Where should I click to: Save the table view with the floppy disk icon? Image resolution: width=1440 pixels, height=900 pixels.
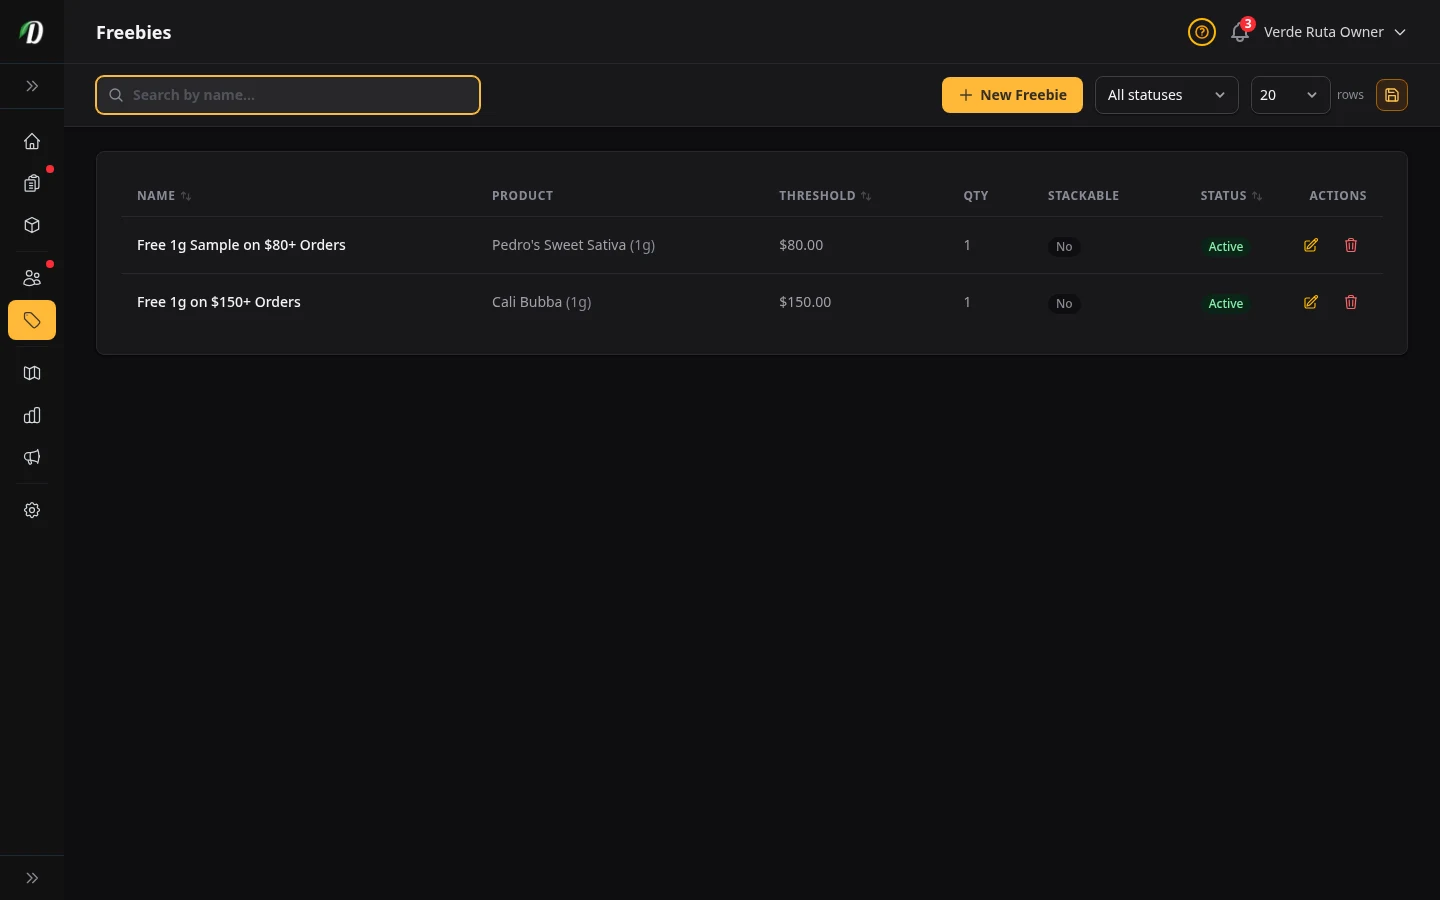[1392, 95]
